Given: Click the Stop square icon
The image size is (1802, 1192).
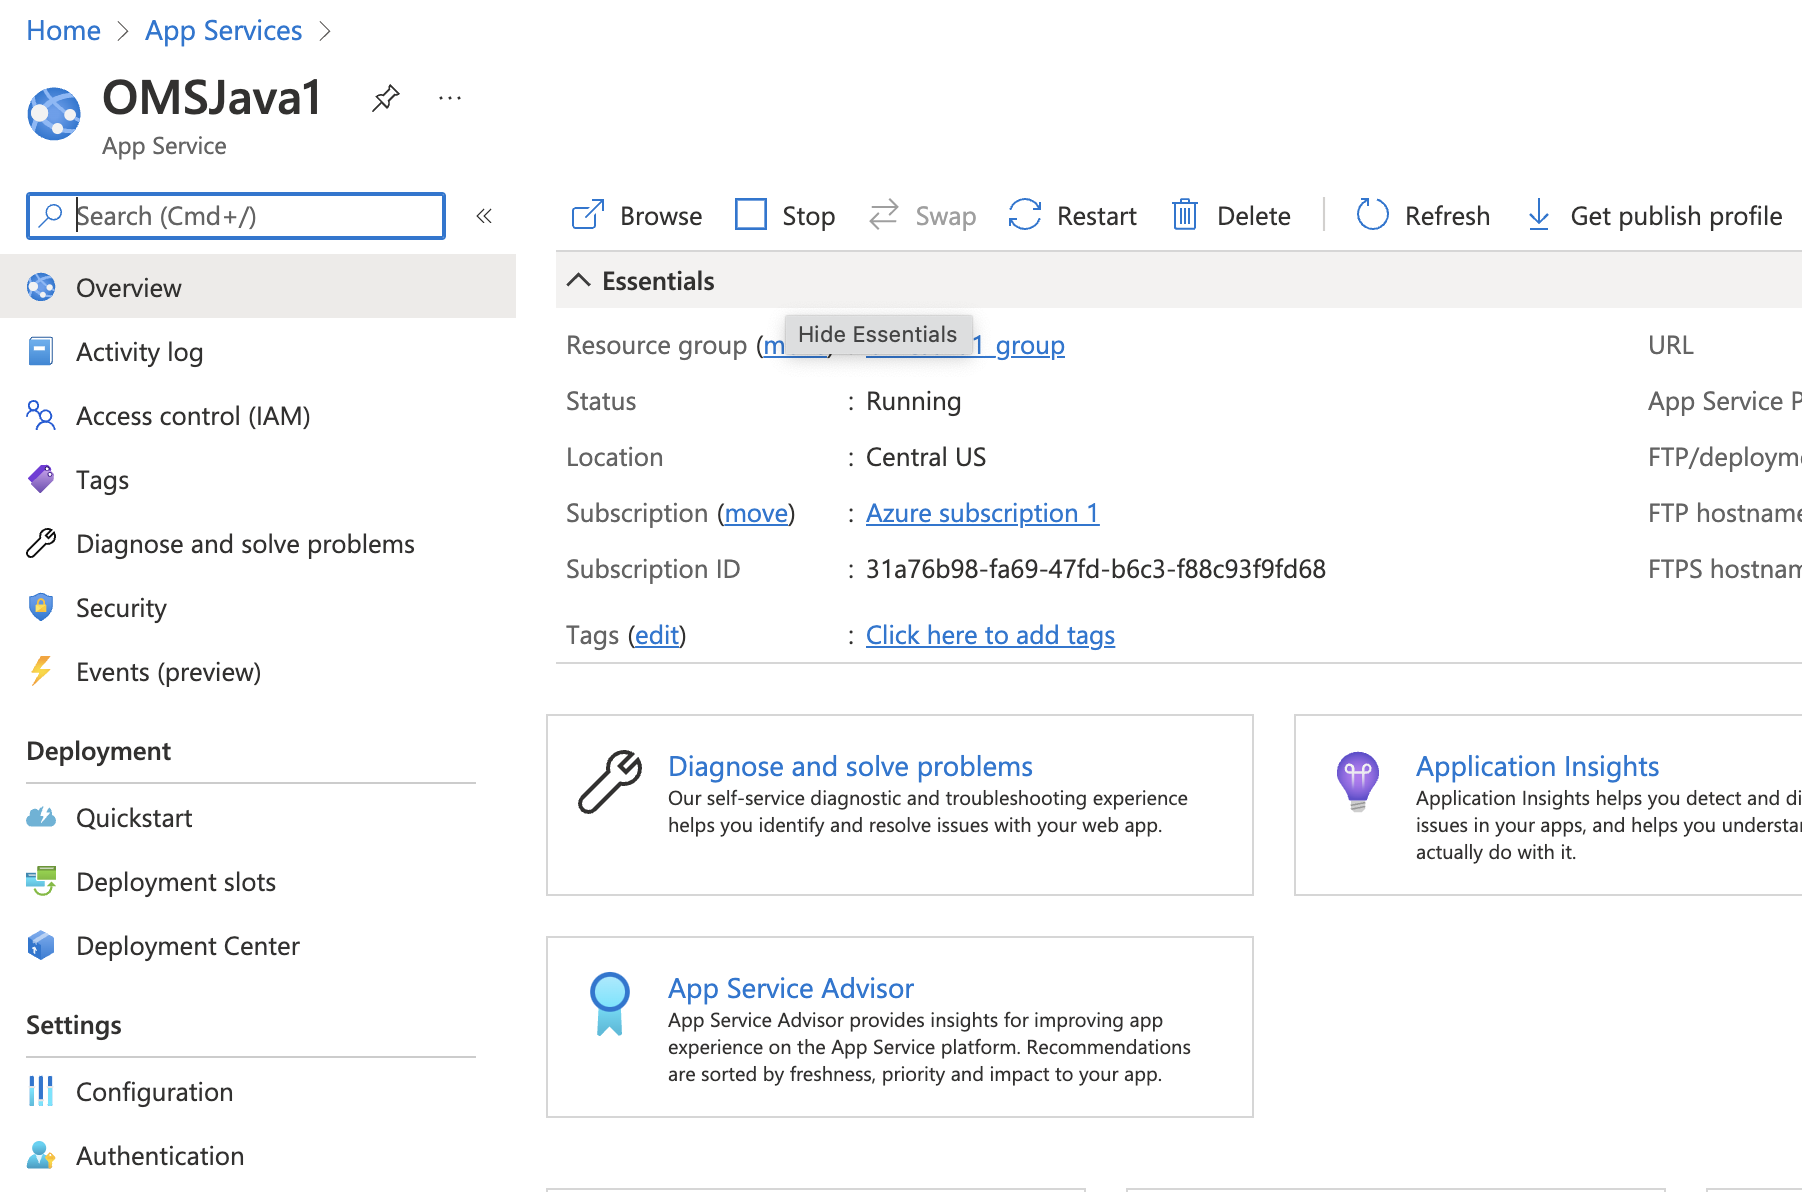Looking at the screenshot, I should coord(751,215).
